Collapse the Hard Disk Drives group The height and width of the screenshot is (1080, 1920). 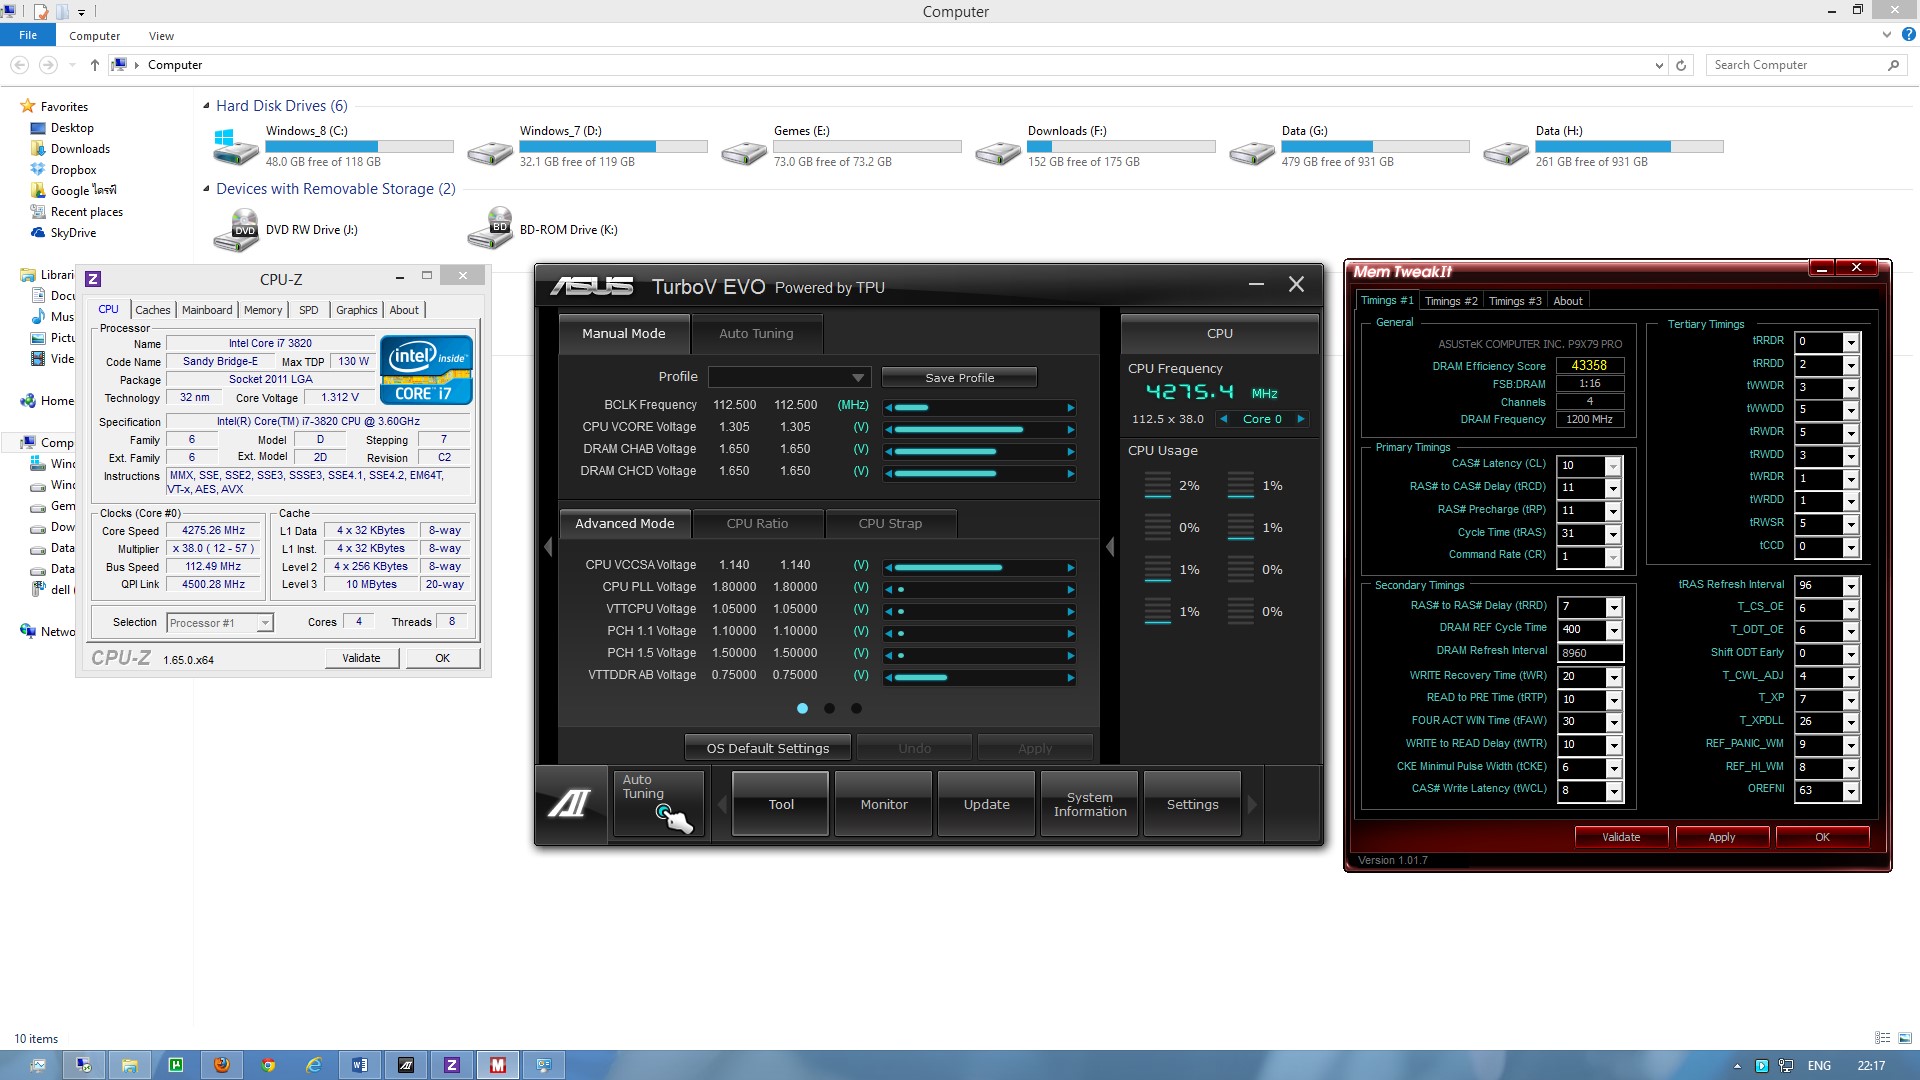click(207, 106)
